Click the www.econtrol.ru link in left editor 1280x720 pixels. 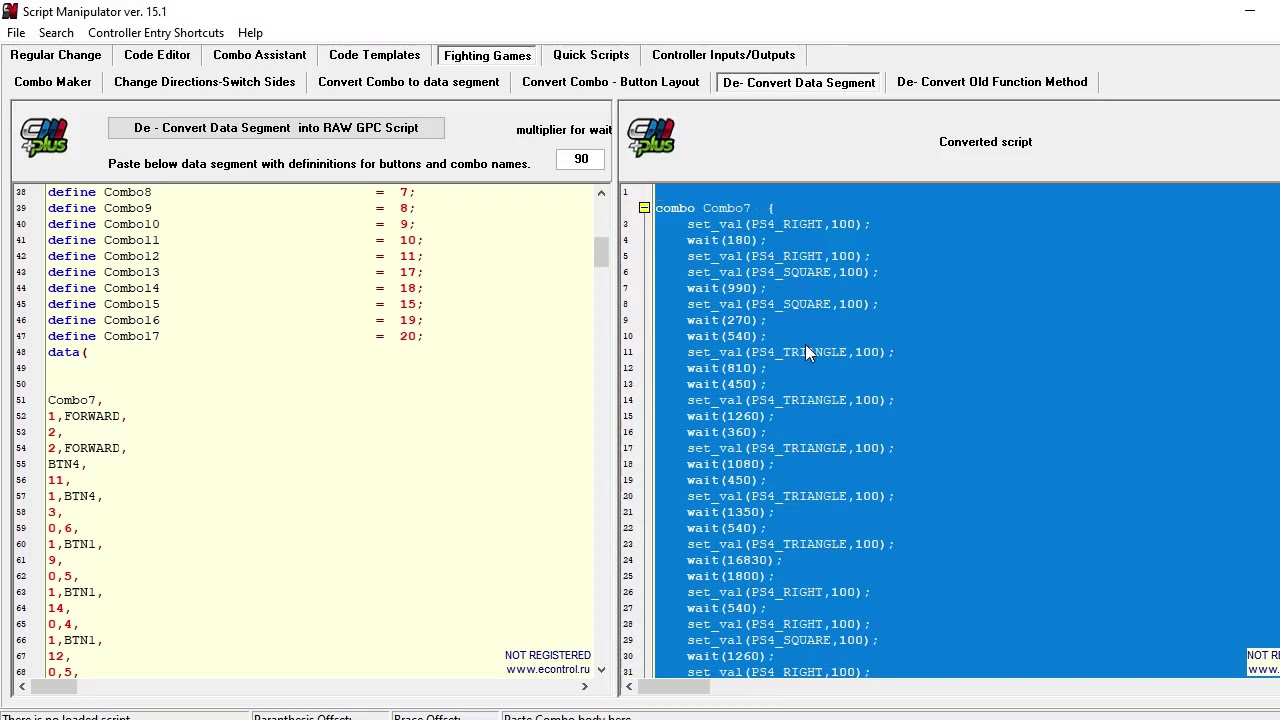[x=548, y=670]
